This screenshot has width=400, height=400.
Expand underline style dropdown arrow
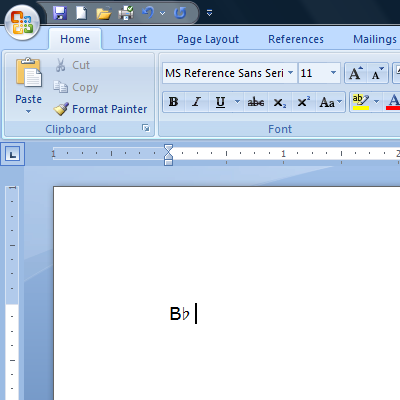coord(237,101)
